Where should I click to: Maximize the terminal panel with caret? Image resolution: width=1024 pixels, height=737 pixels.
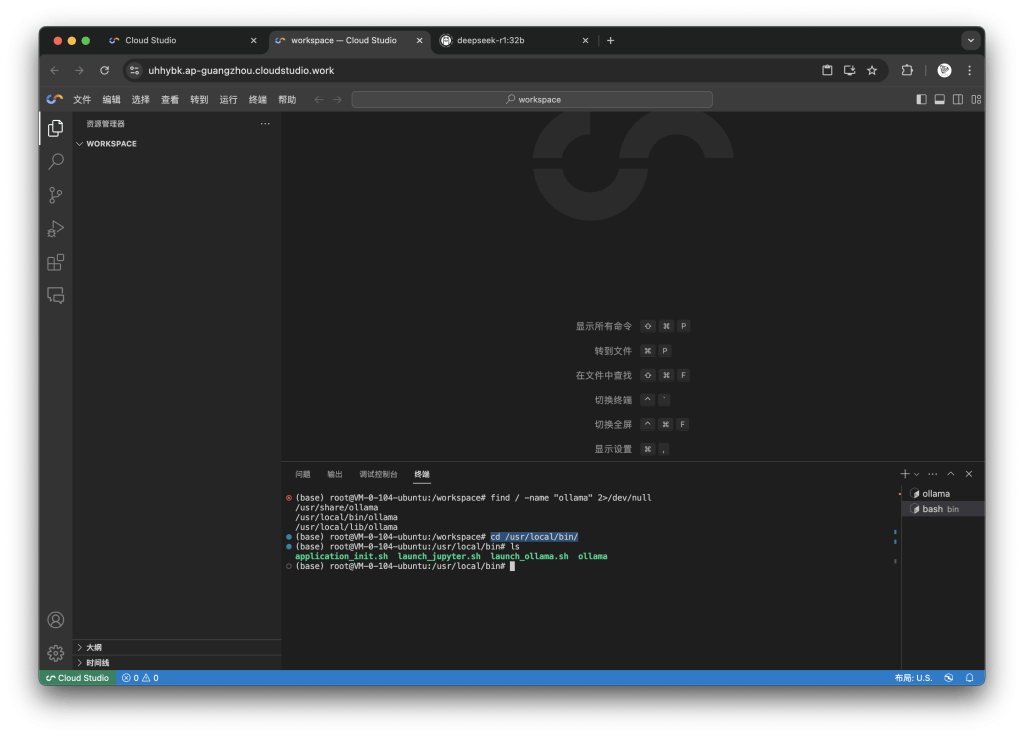coord(951,474)
